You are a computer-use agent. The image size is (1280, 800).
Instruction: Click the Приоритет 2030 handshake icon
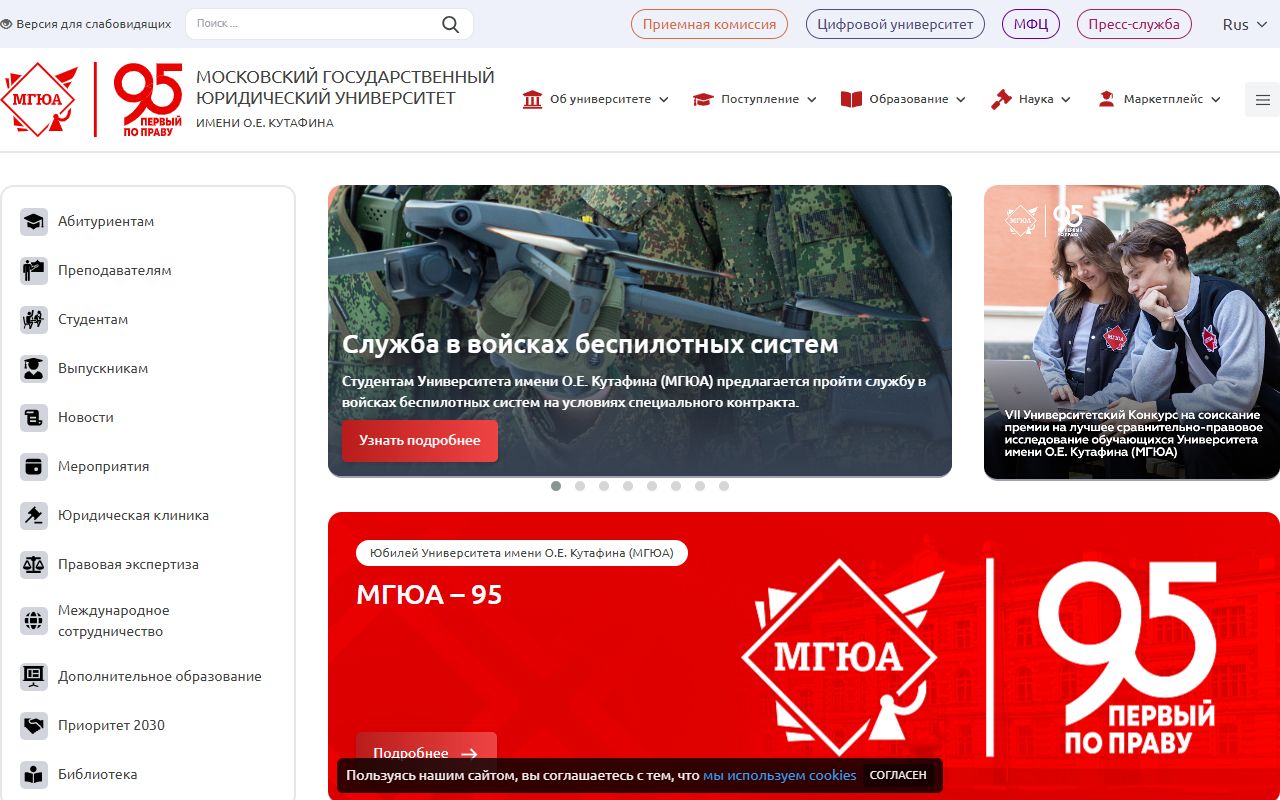coord(34,726)
